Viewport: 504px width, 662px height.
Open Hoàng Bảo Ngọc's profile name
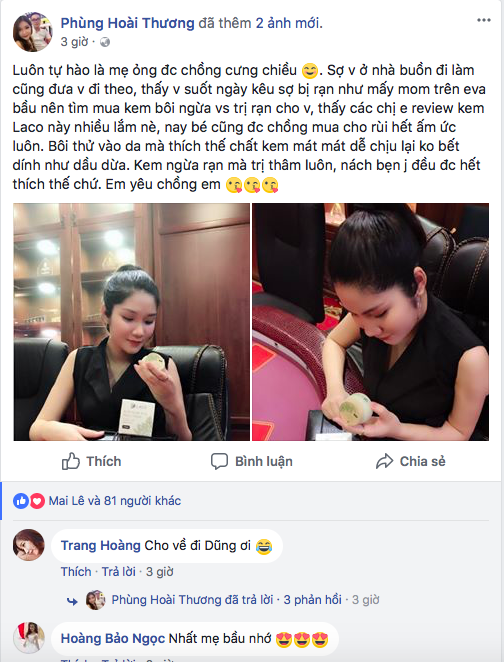pos(113,638)
